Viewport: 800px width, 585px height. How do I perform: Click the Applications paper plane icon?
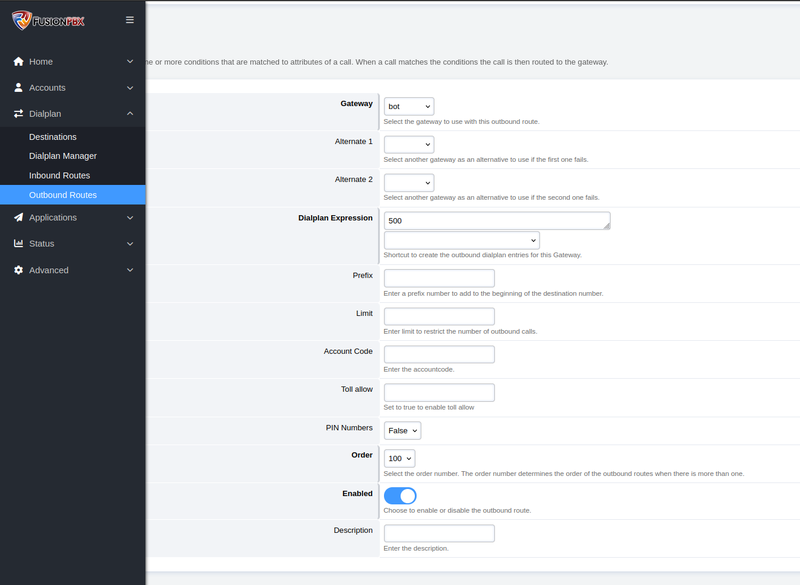pyautogui.click(x=18, y=217)
